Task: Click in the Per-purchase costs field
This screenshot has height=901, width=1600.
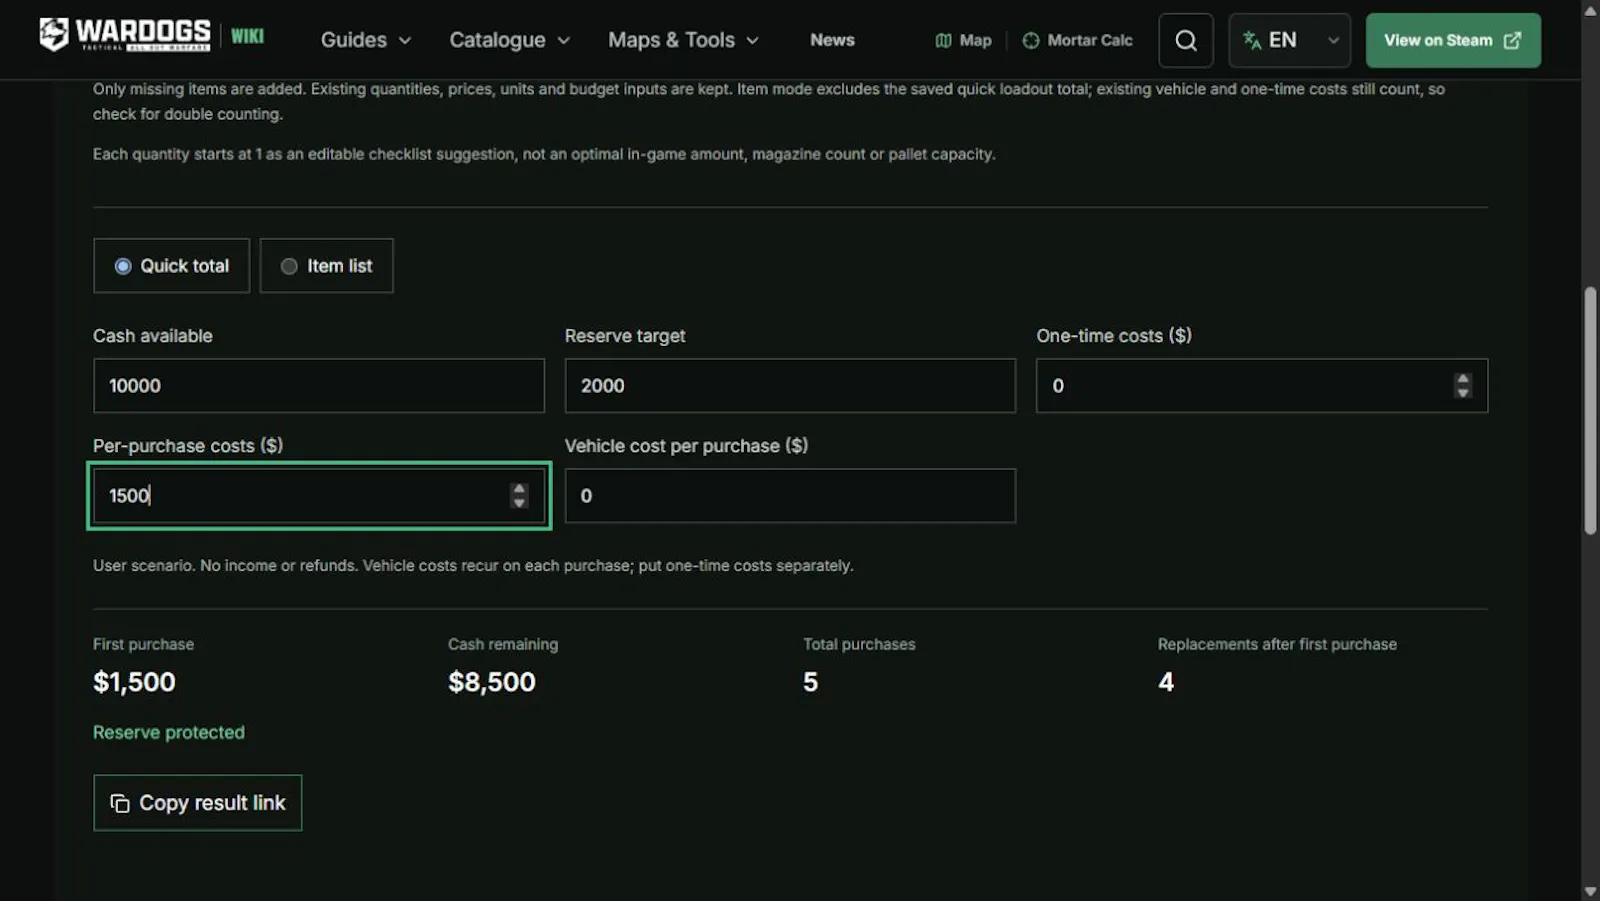Action: tap(319, 496)
